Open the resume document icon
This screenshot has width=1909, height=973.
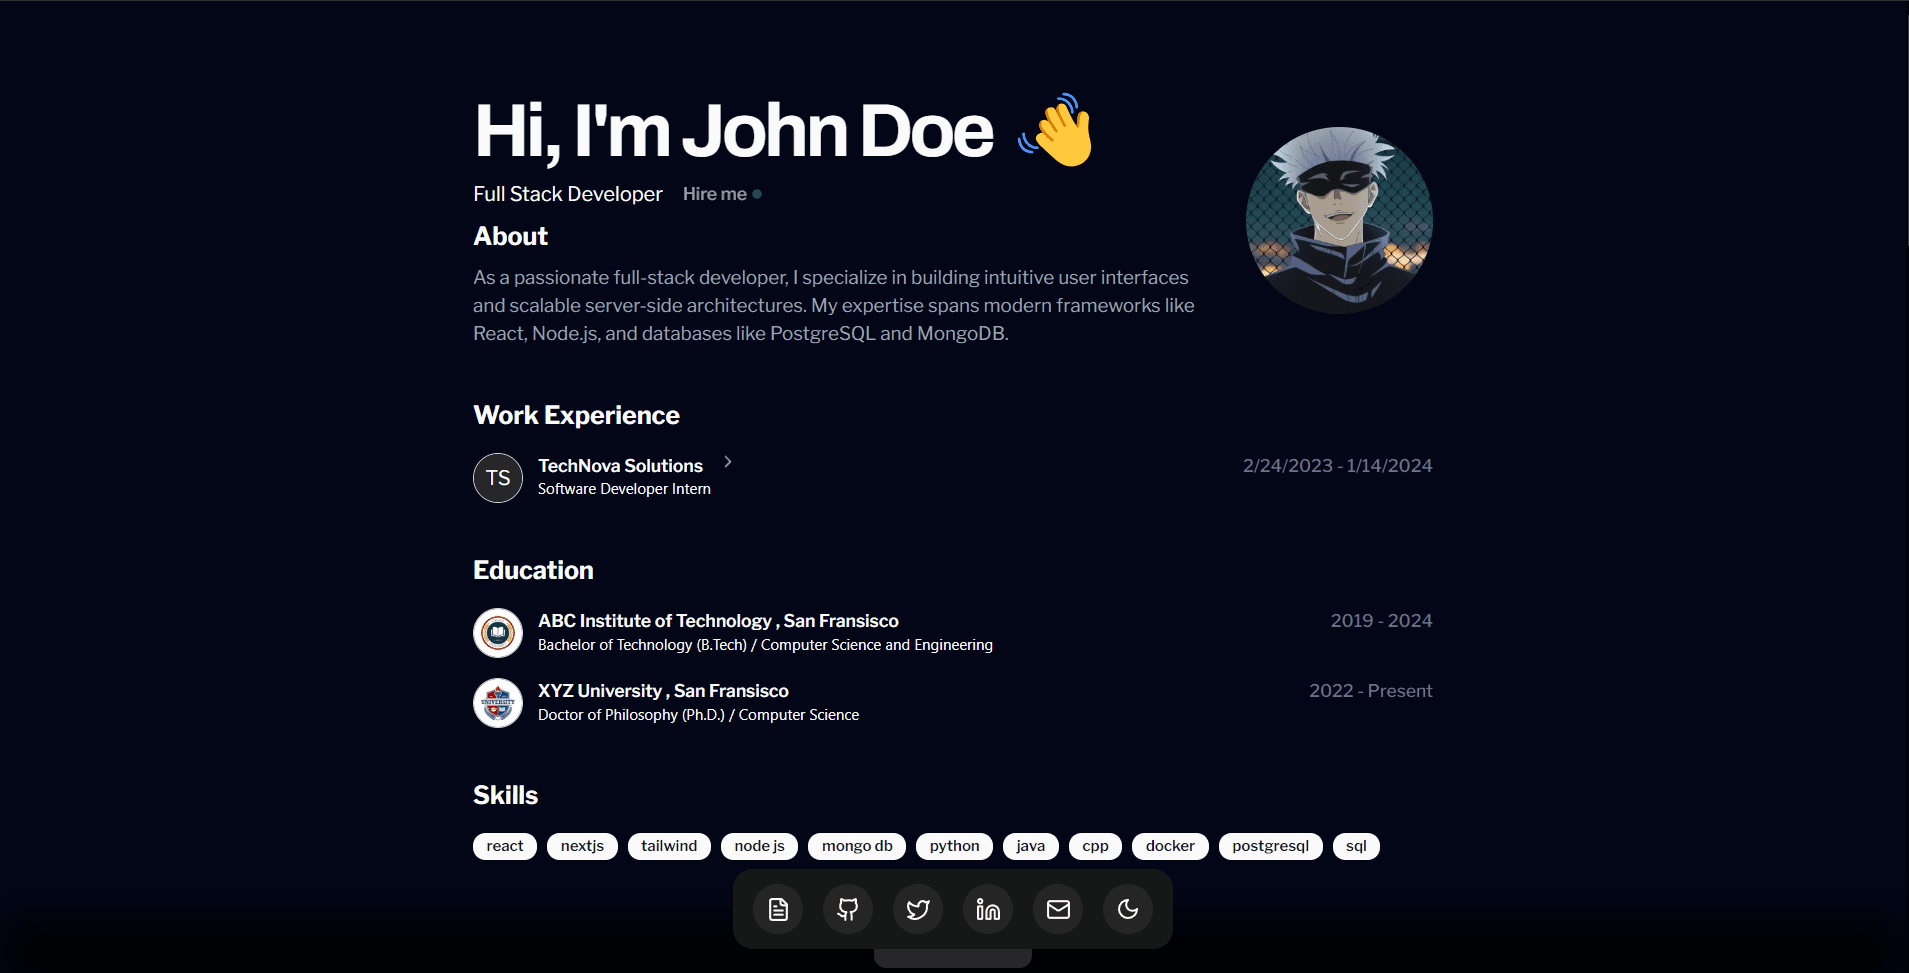pyautogui.click(x=777, y=909)
